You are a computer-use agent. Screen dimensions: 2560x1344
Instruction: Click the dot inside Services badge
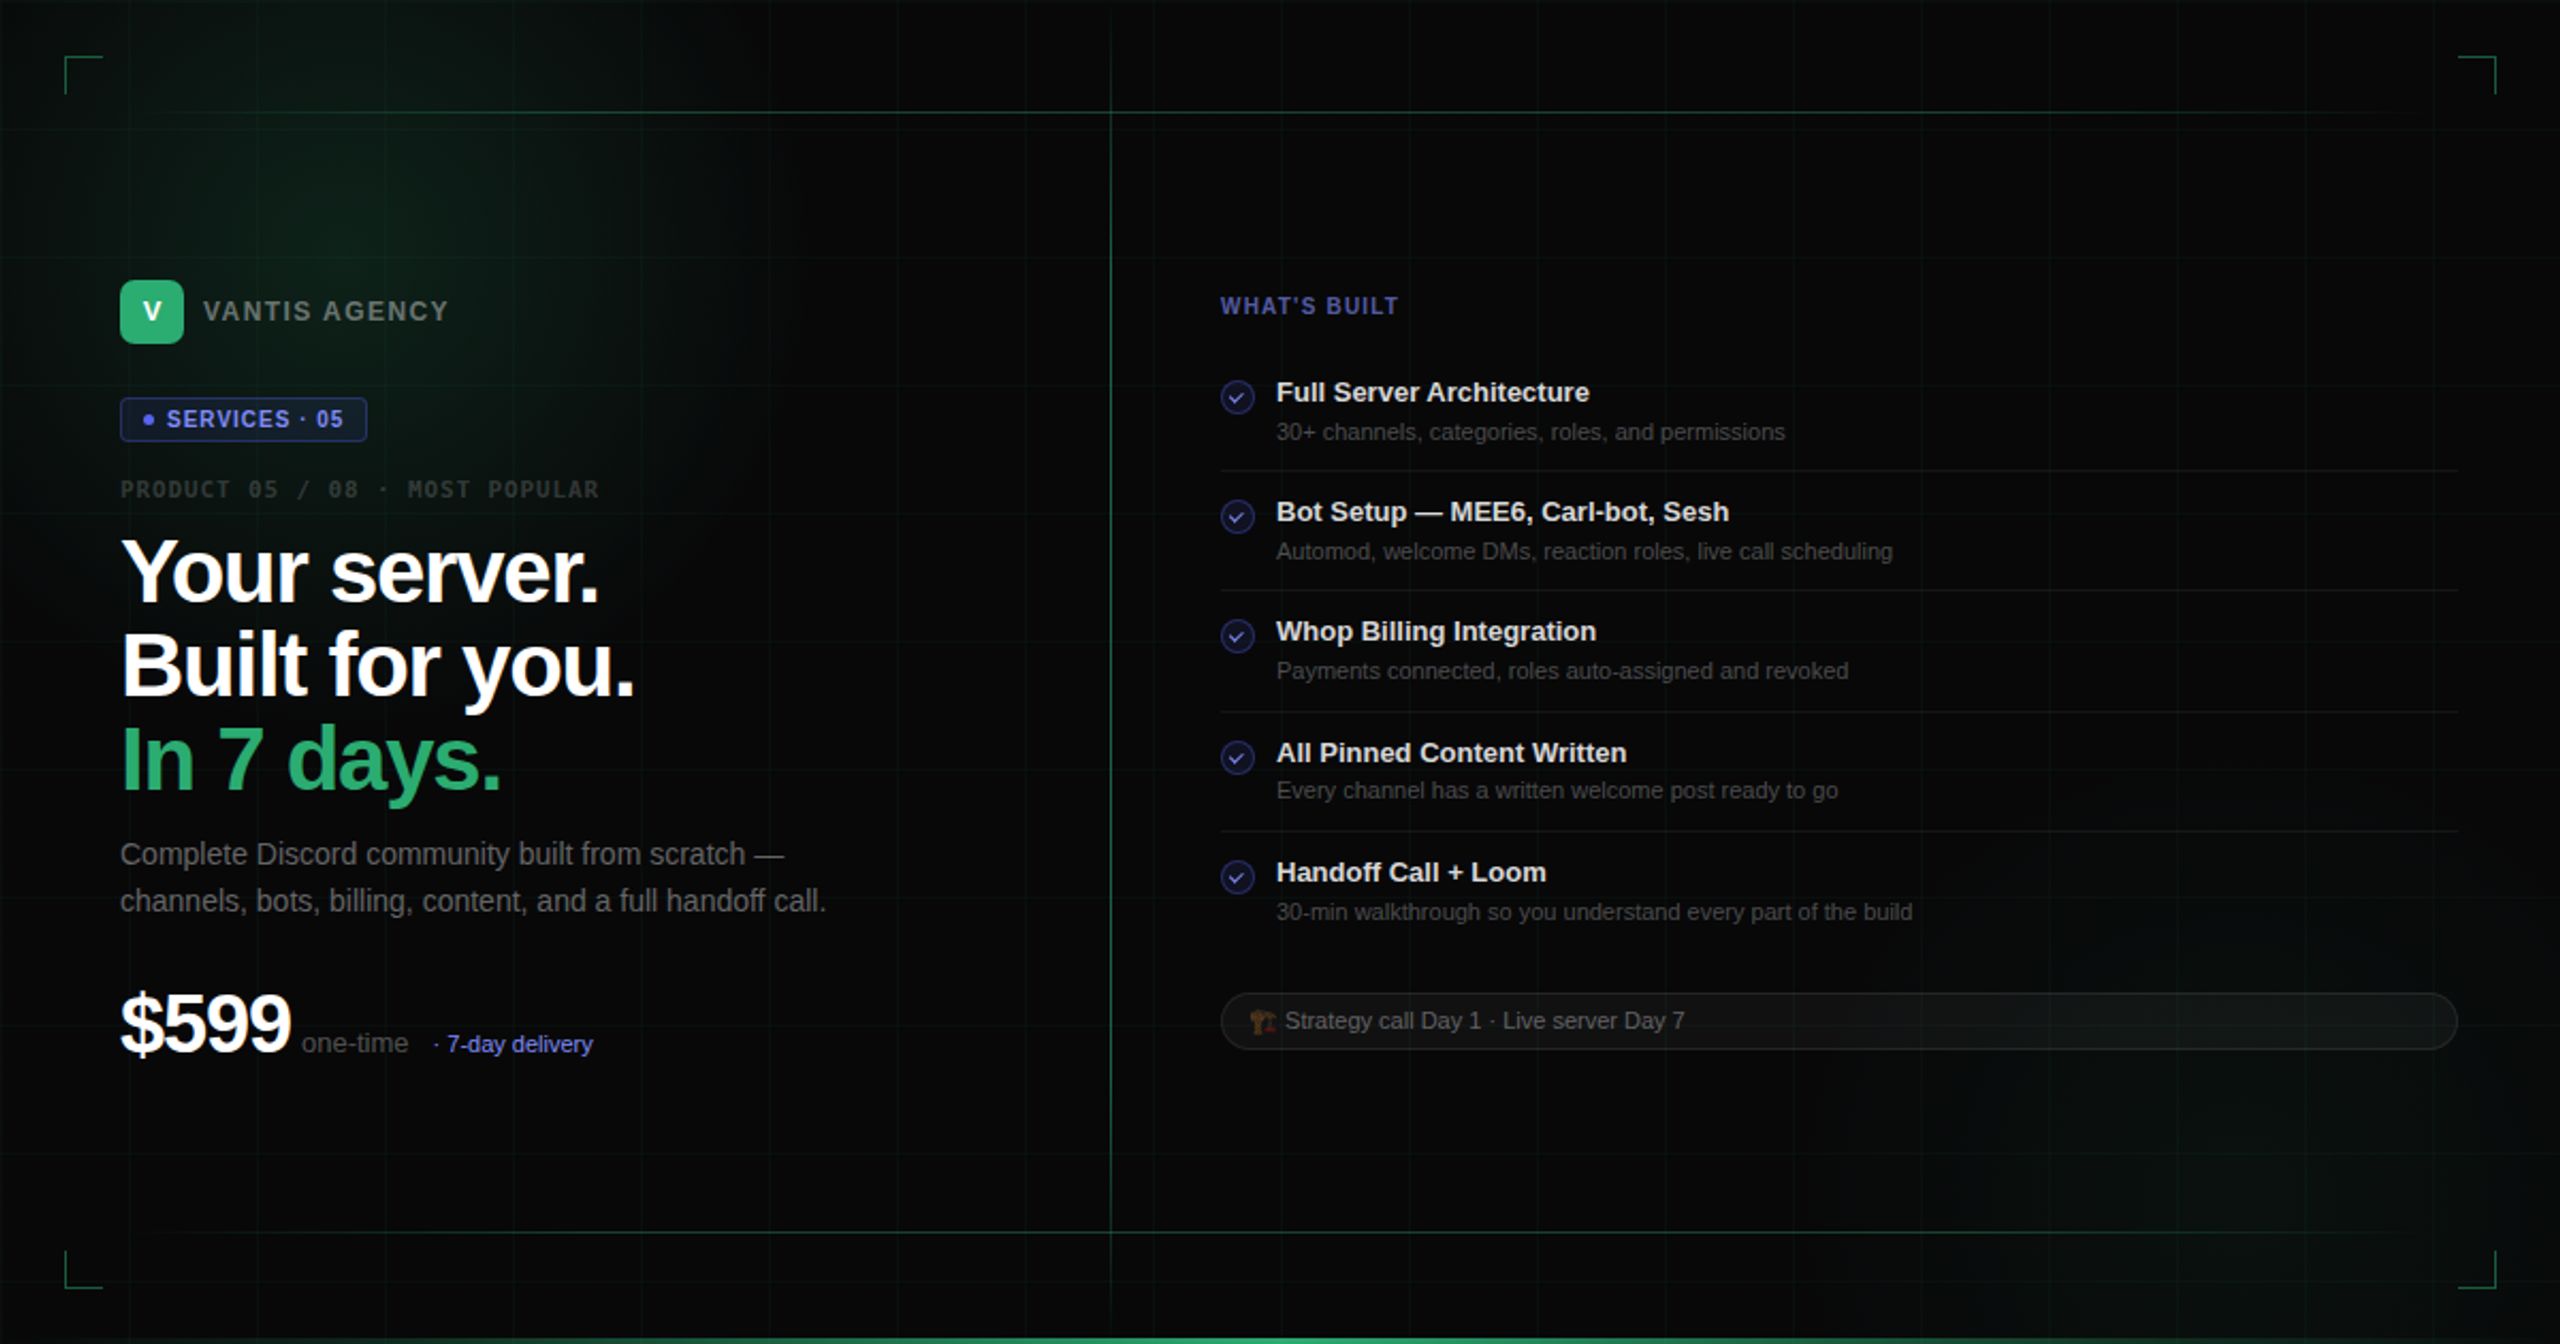149,420
